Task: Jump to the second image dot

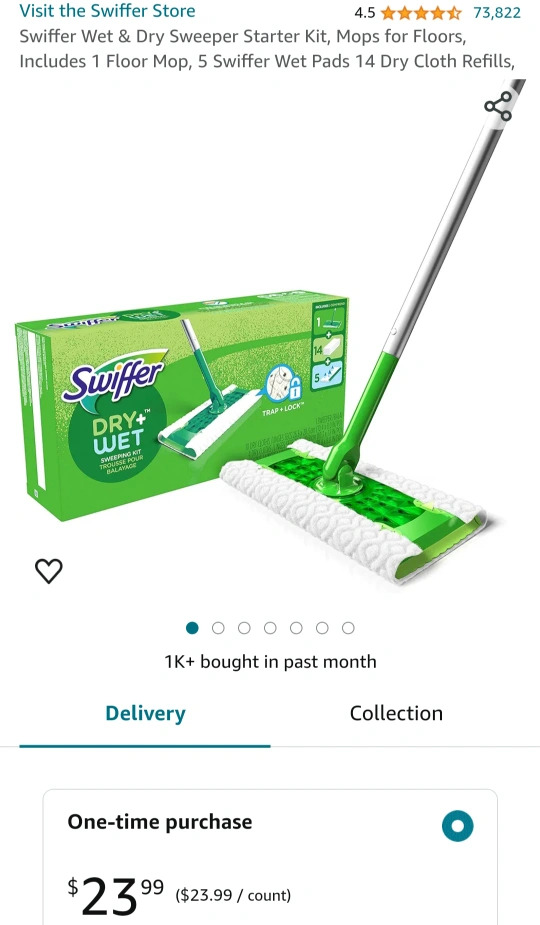Action: [218, 628]
